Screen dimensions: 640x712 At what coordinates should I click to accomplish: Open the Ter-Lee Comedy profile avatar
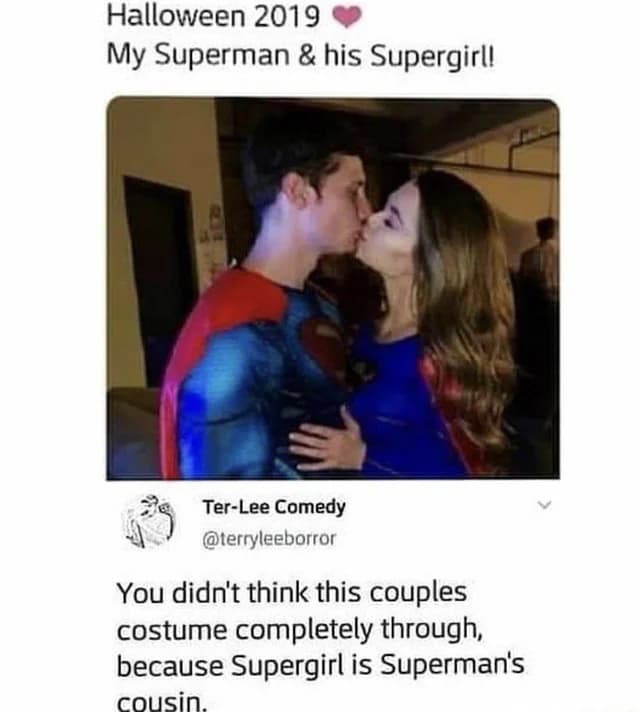[149, 521]
